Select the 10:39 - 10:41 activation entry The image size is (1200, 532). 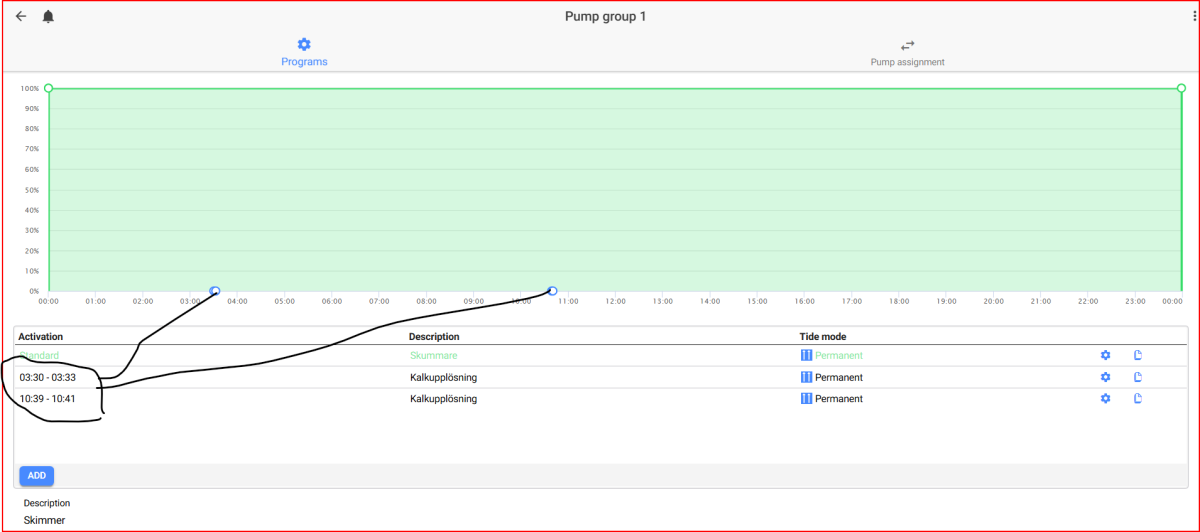[x=48, y=399]
